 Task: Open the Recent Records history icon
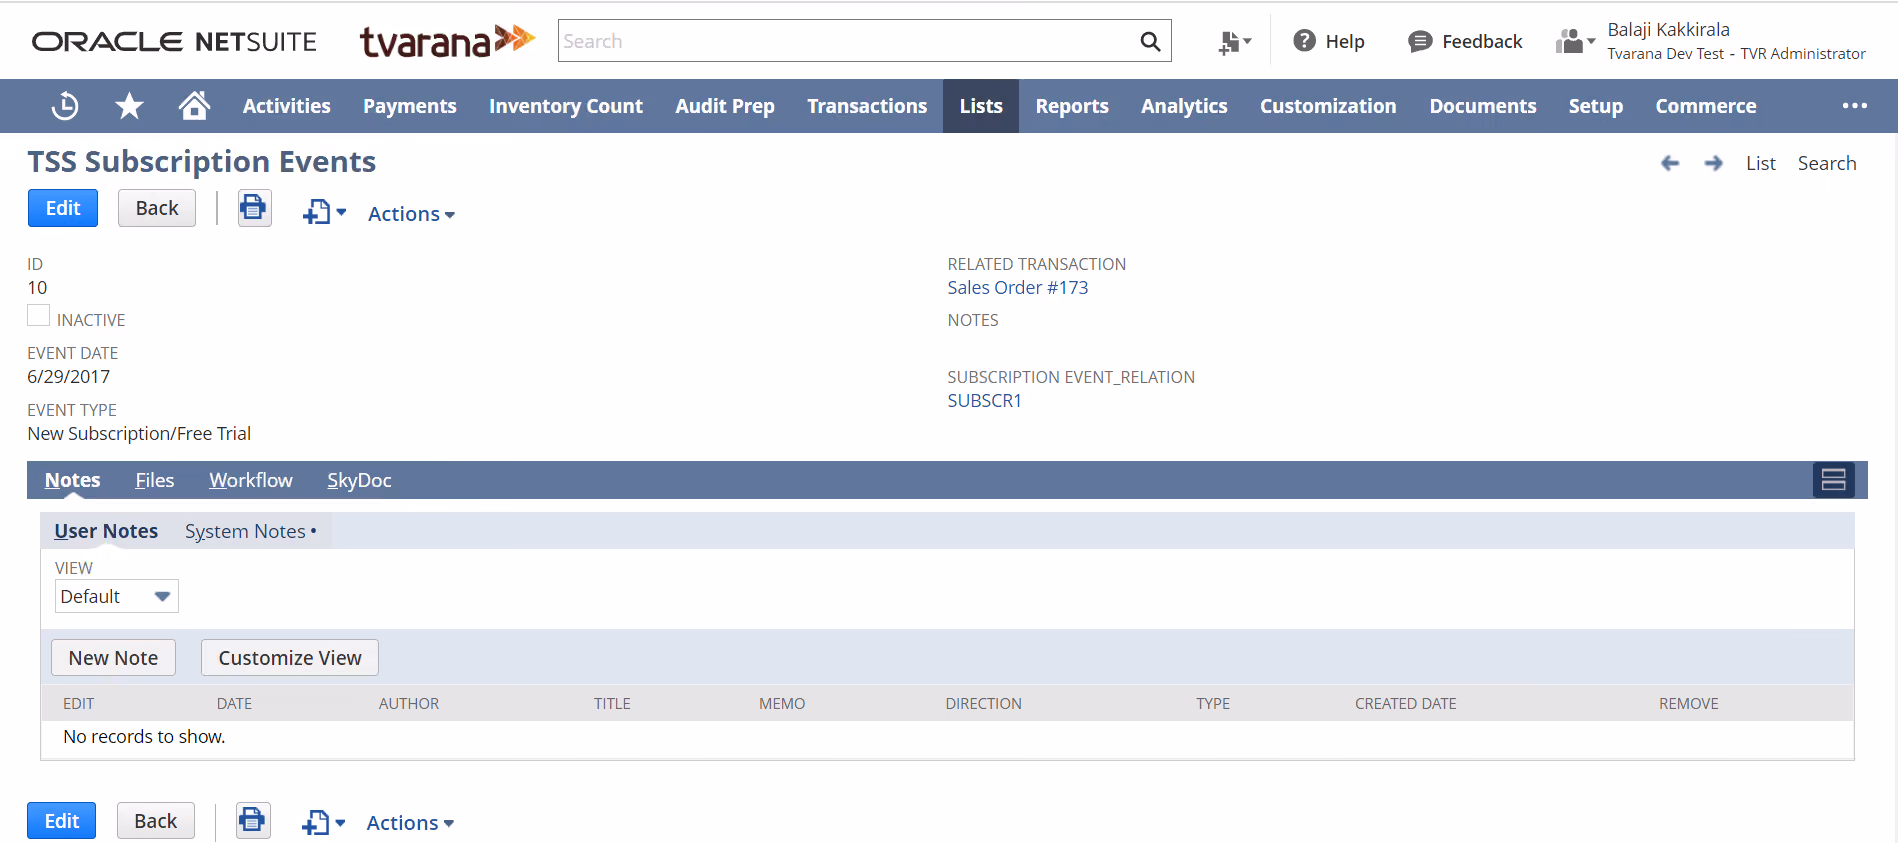pyautogui.click(x=65, y=106)
